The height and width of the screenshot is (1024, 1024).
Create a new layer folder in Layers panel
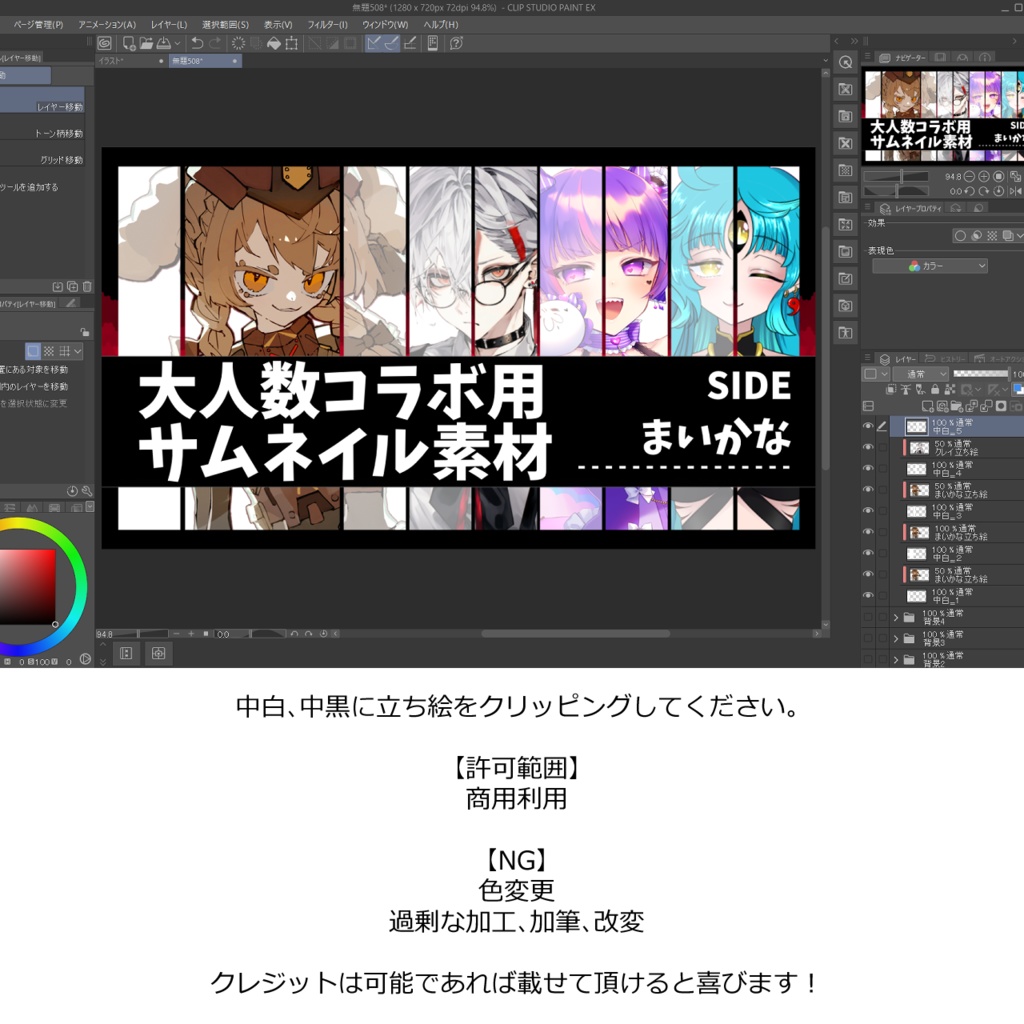click(x=958, y=407)
